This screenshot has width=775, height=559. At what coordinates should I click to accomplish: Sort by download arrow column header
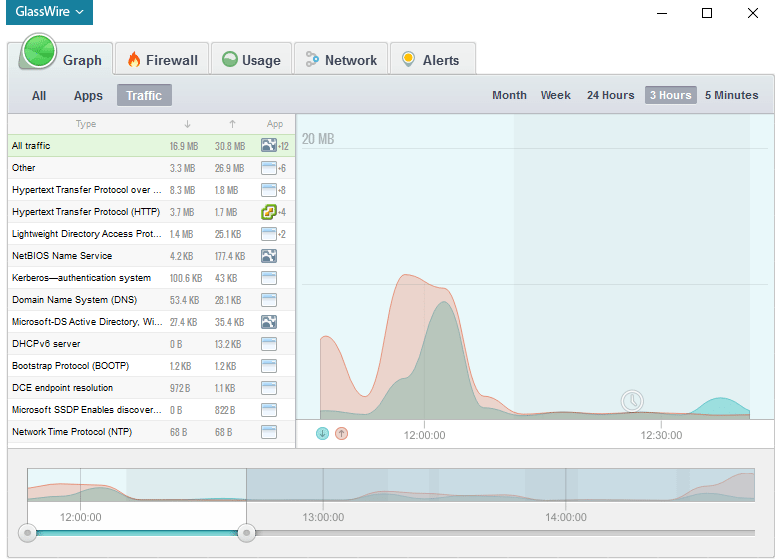point(187,124)
